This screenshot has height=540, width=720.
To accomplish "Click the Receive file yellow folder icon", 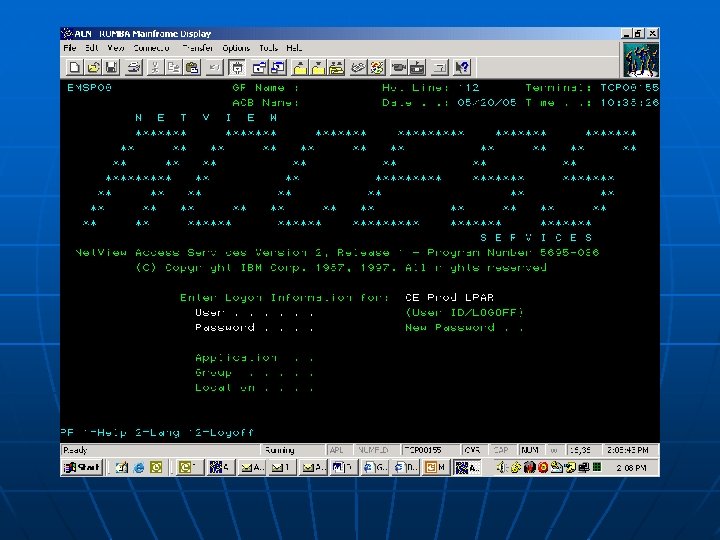I will 318,68.
